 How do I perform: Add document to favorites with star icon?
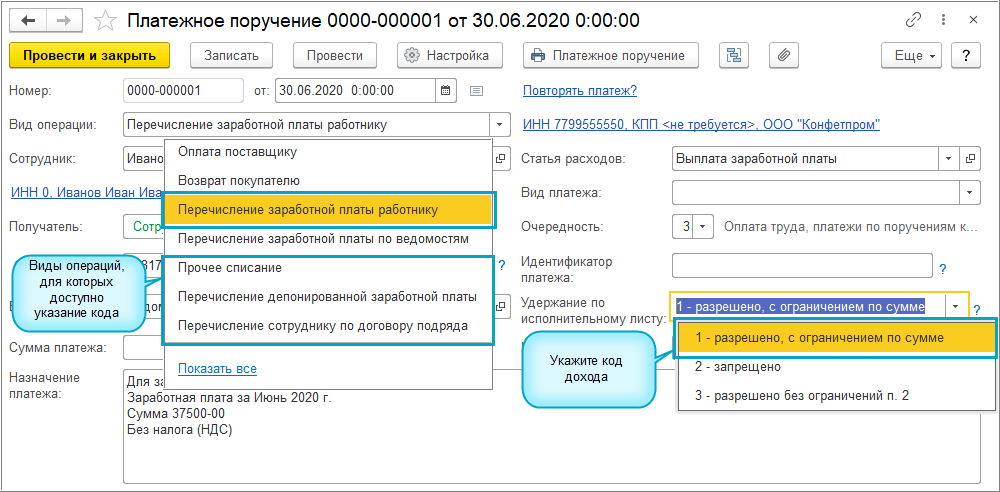tap(105, 20)
